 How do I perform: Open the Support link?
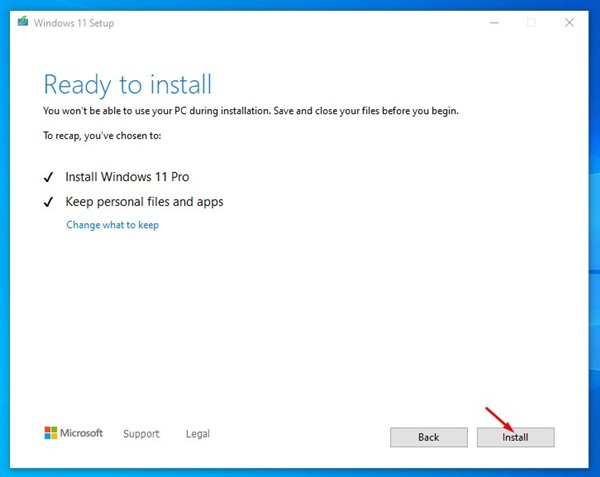coord(141,433)
